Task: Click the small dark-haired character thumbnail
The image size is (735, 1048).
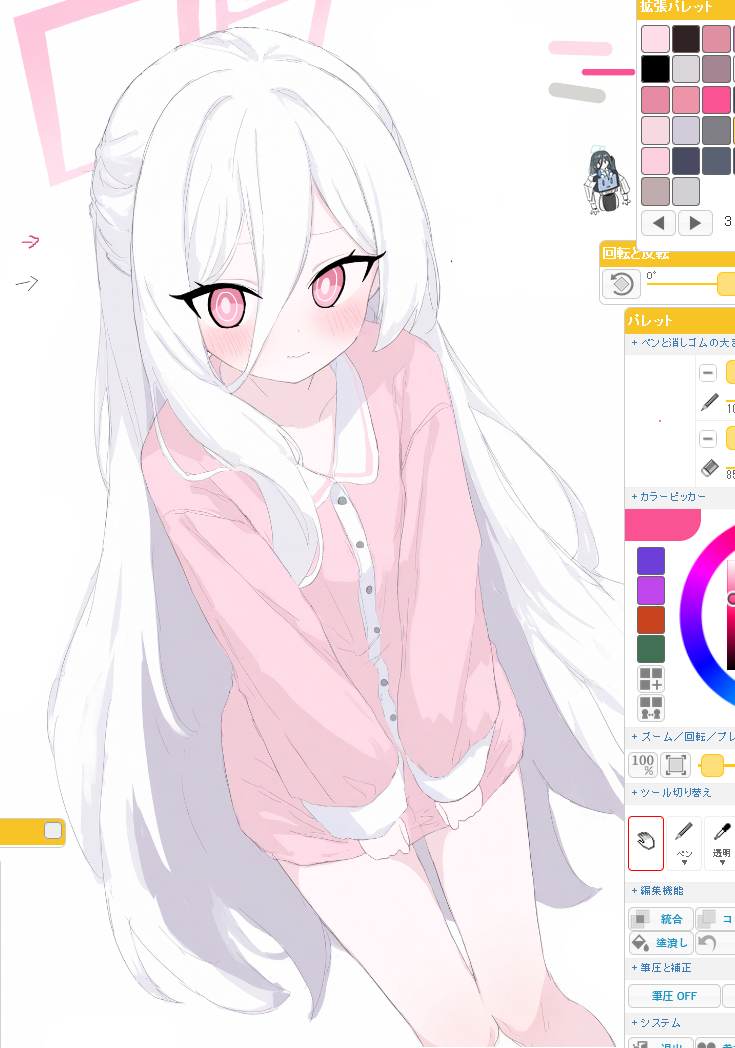Action: tap(607, 180)
